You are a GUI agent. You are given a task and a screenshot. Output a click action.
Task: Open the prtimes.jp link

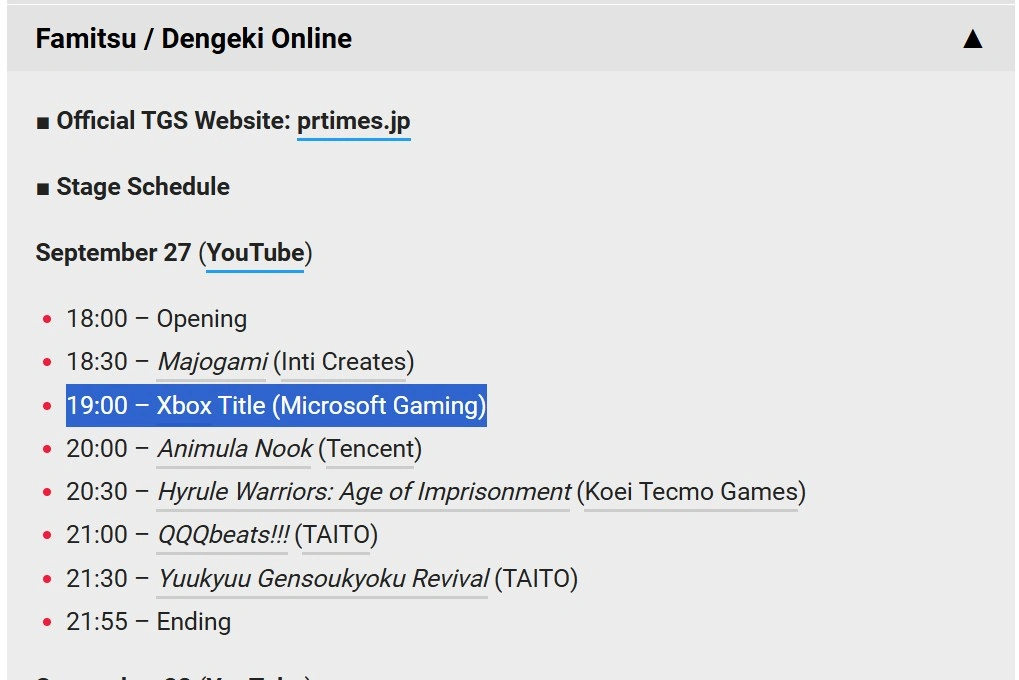pyautogui.click(x=353, y=121)
